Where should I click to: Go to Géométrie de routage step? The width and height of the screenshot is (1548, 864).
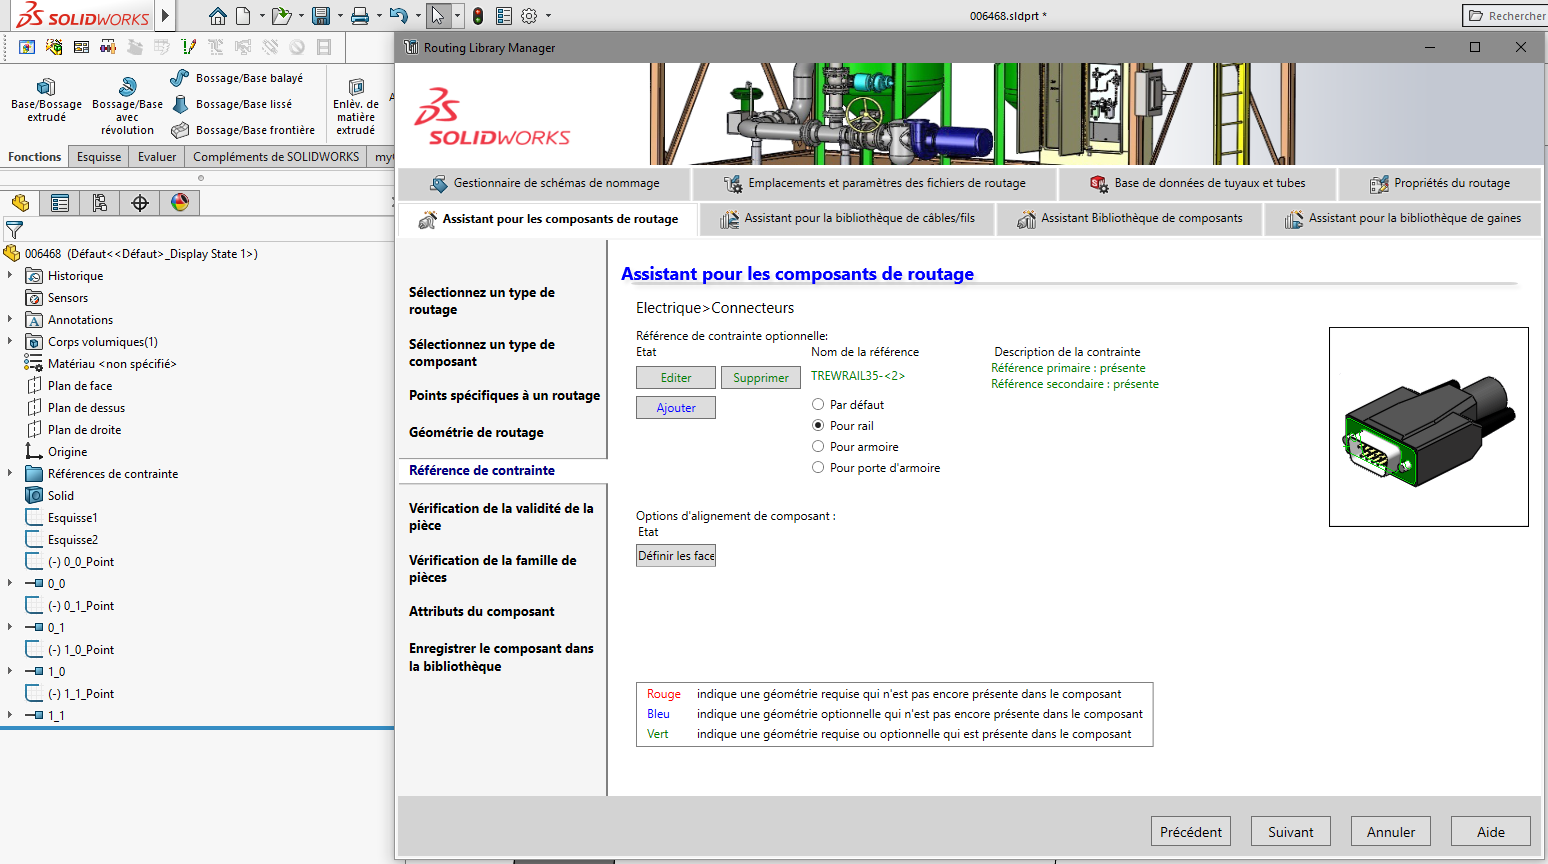pos(476,432)
